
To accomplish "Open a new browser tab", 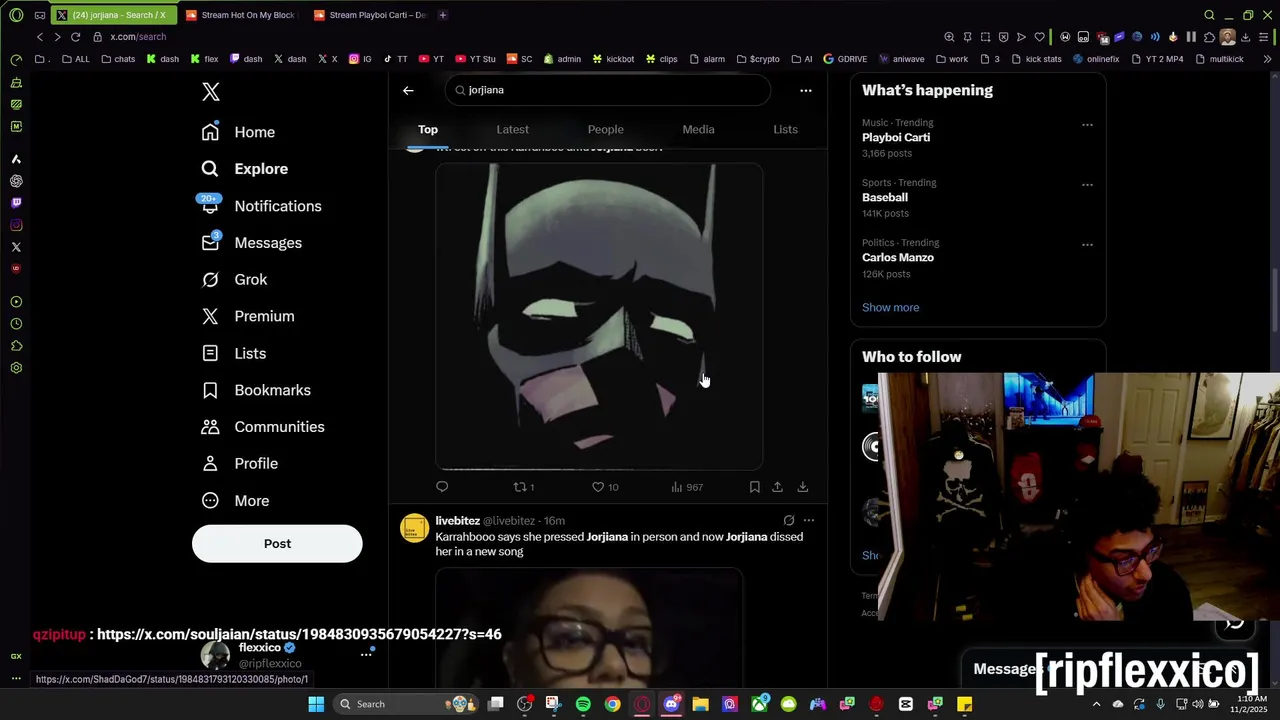I will [x=443, y=15].
